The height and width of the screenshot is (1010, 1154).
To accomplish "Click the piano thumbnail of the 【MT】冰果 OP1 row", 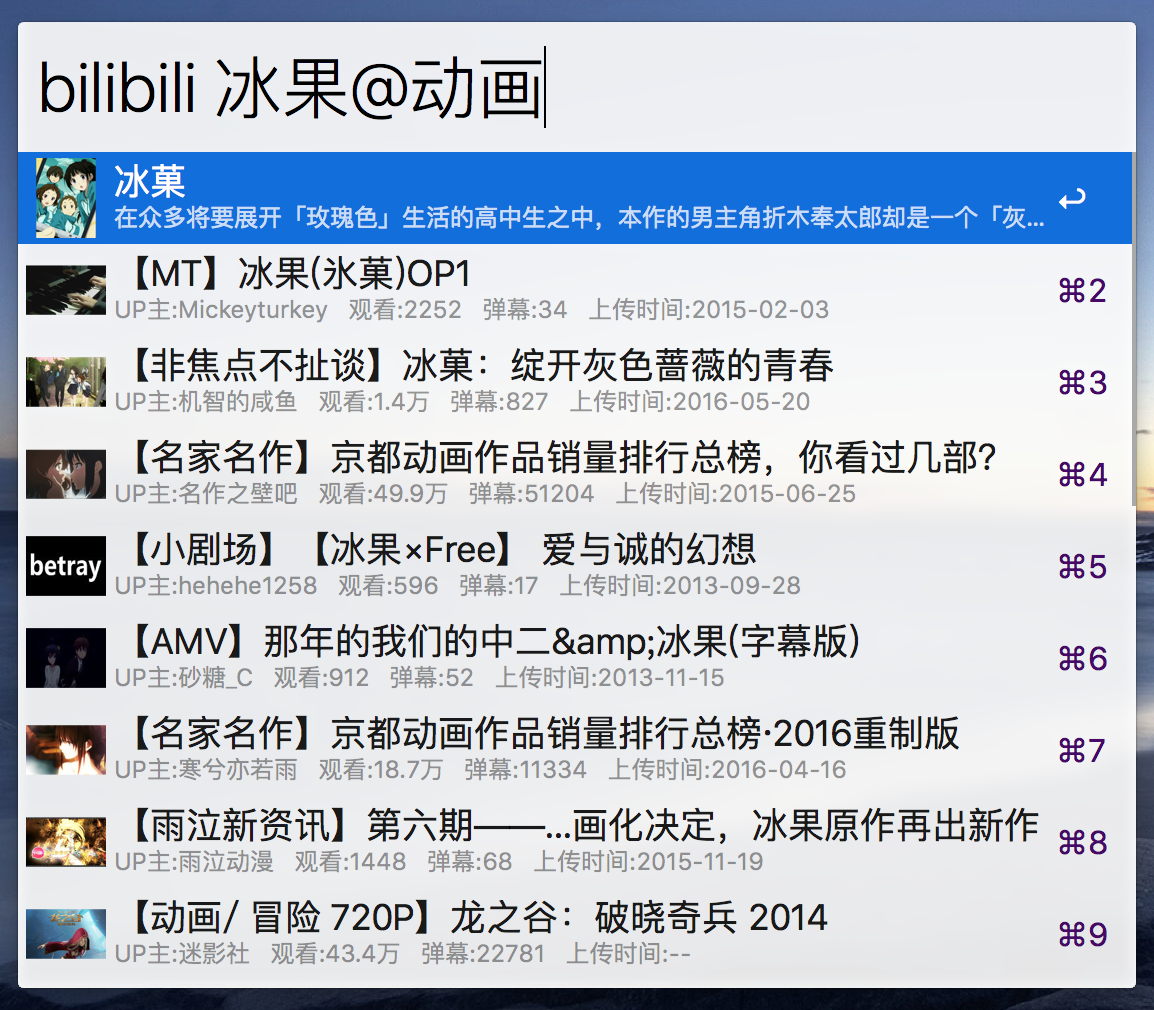I will 66,290.
